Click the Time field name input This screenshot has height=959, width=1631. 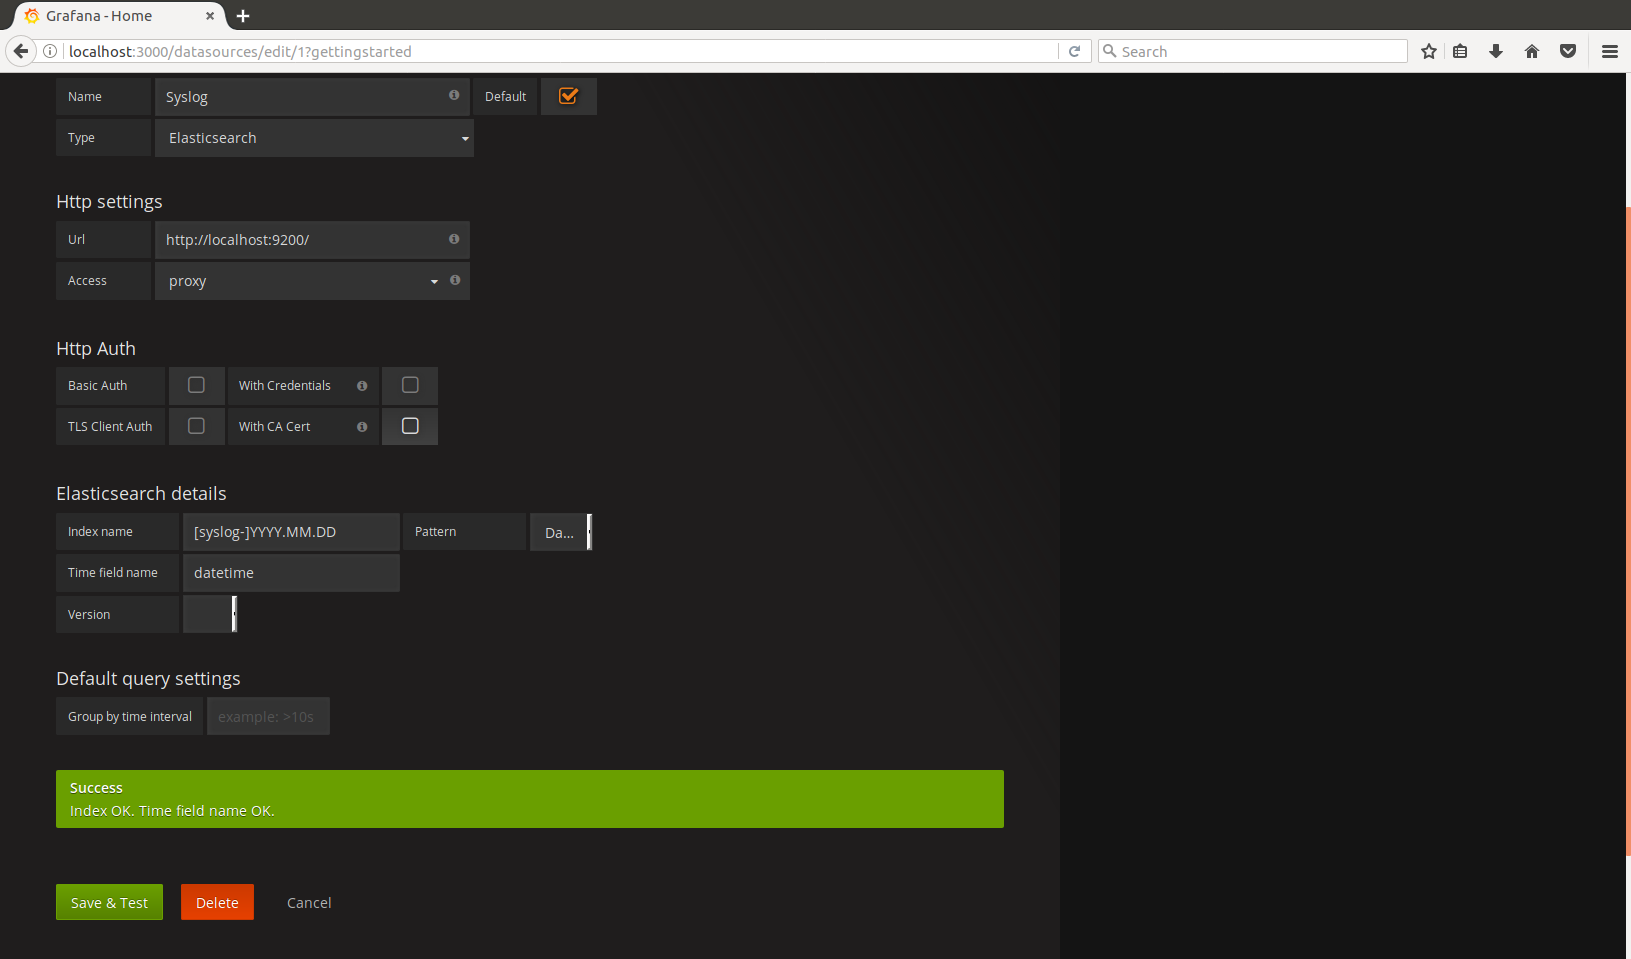point(291,573)
